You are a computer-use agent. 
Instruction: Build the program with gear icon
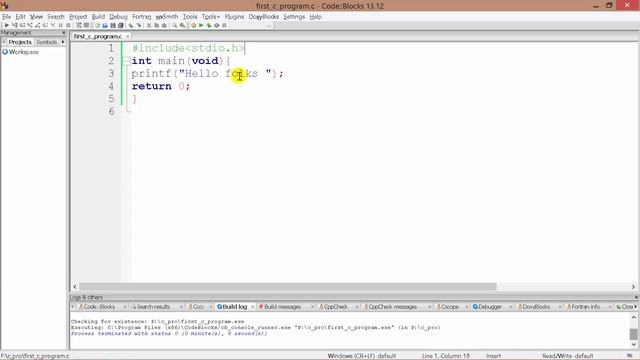[193, 25]
